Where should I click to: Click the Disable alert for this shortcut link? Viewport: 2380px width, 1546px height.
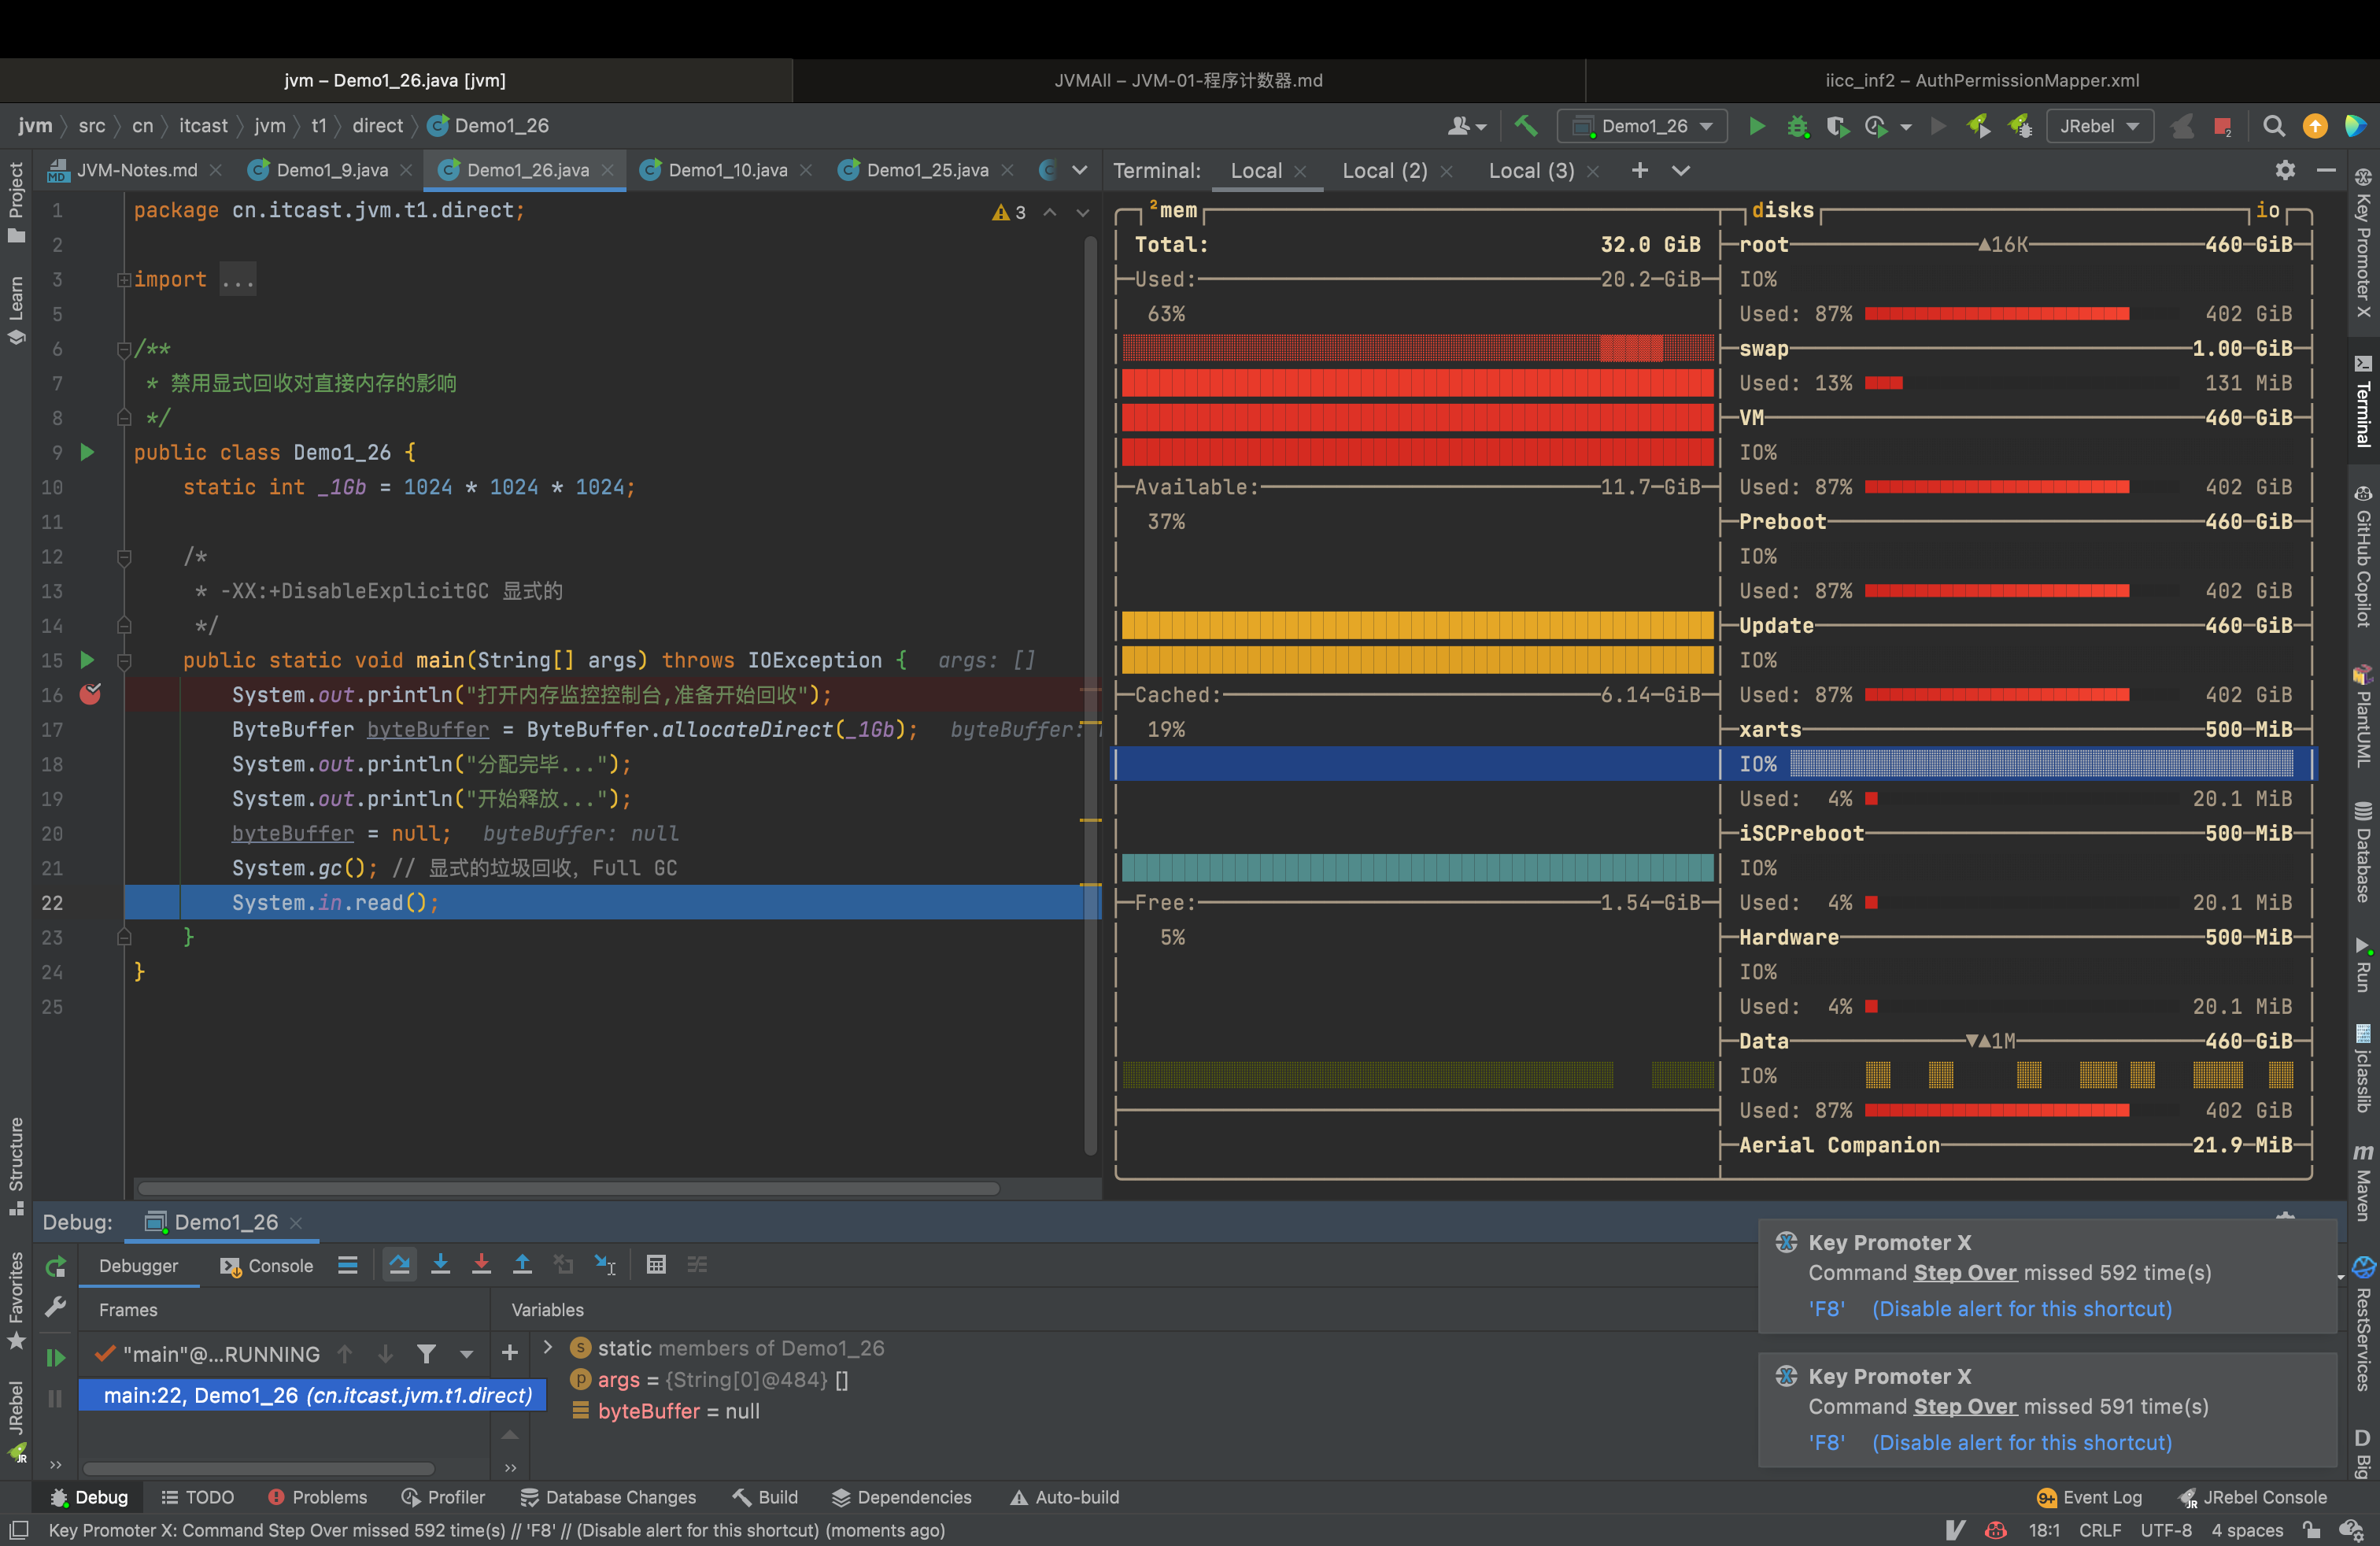click(x=2021, y=1308)
